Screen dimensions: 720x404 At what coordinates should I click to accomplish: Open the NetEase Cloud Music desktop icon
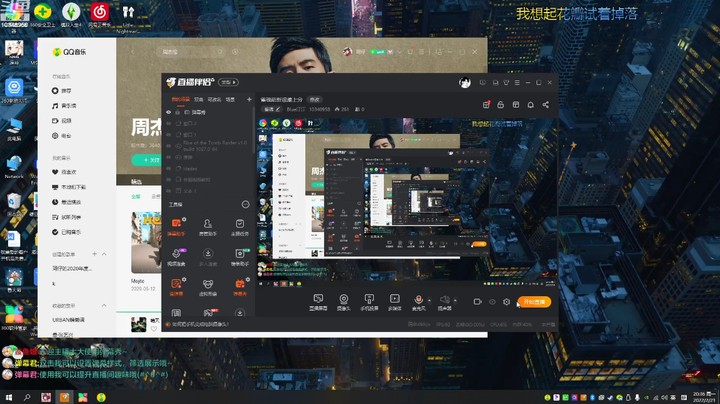click(100, 14)
